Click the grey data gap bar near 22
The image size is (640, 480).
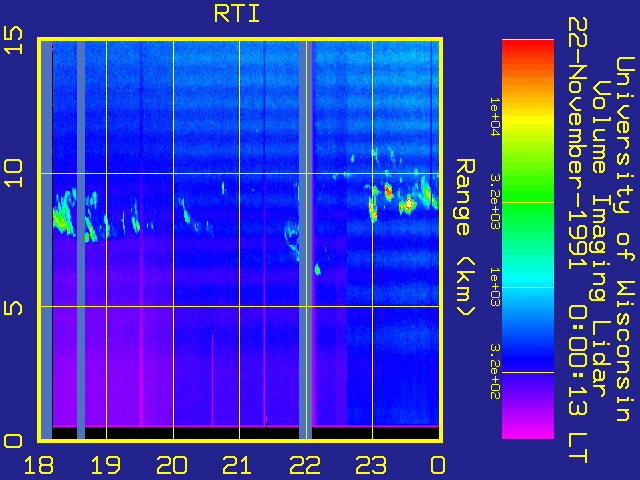pyautogui.click(x=305, y=240)
